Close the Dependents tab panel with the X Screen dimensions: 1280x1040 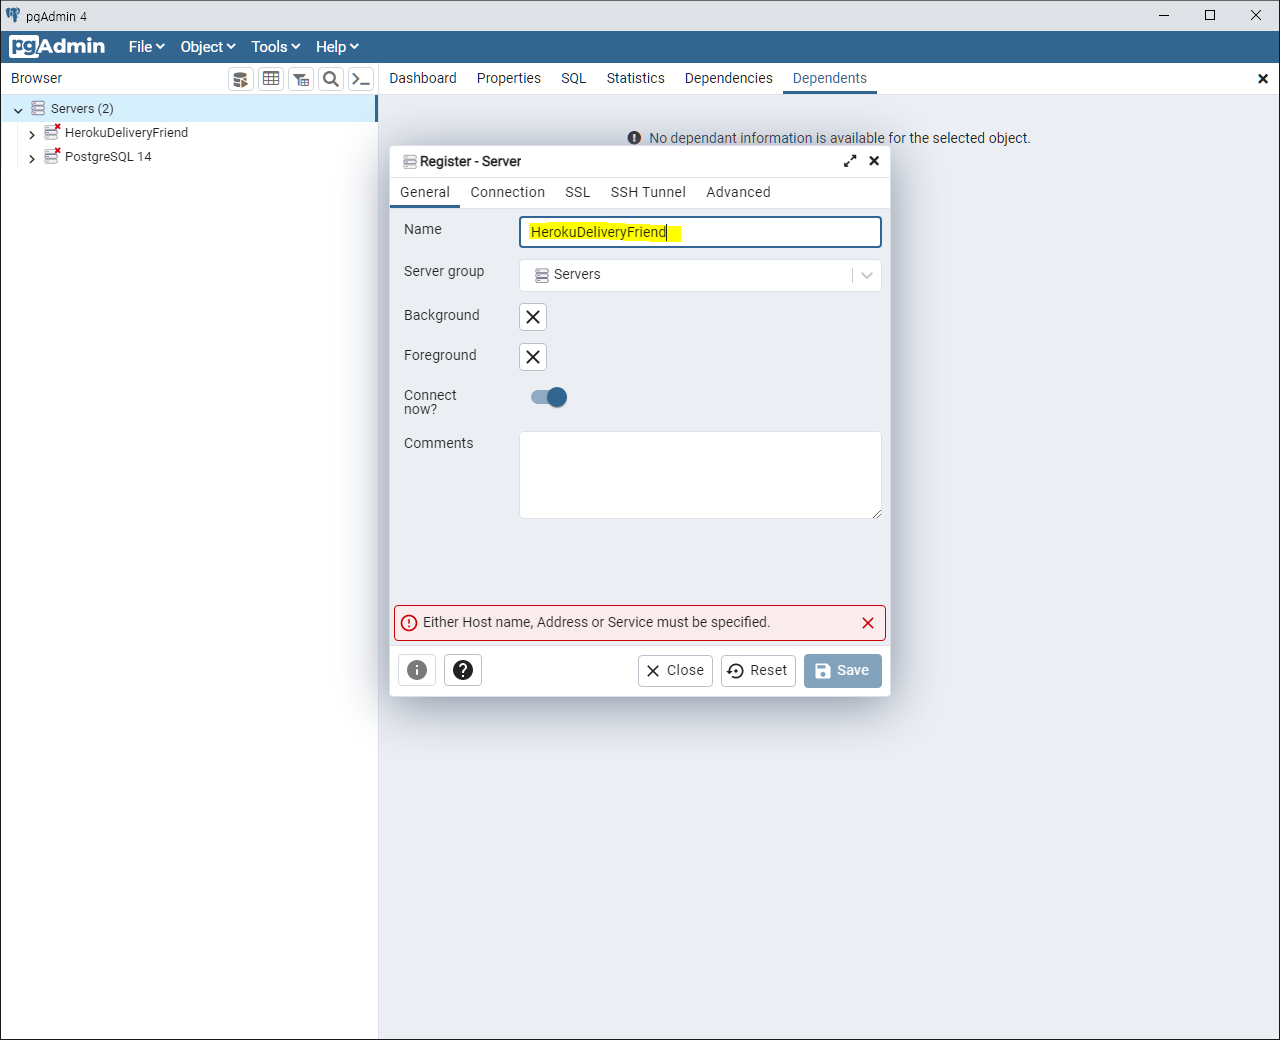coord(1263,79)
